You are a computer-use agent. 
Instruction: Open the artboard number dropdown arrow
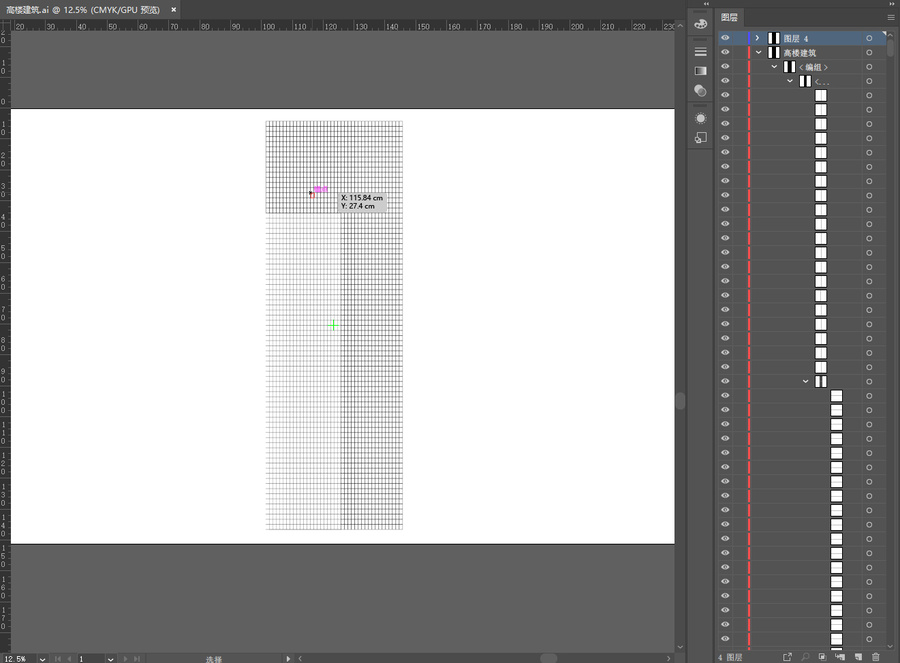(x=110, y=659)
